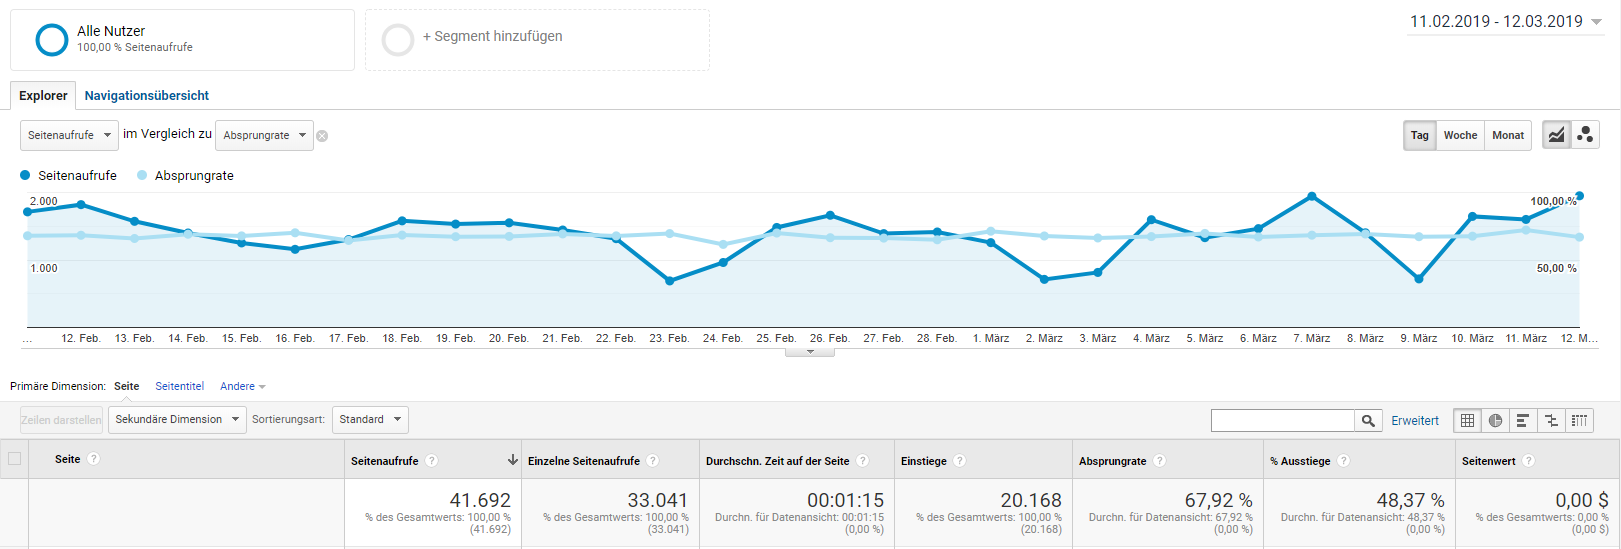
Task: Switch to pie chart (percentage) view
Action: pyautogui.click(x=1495, y=421)
